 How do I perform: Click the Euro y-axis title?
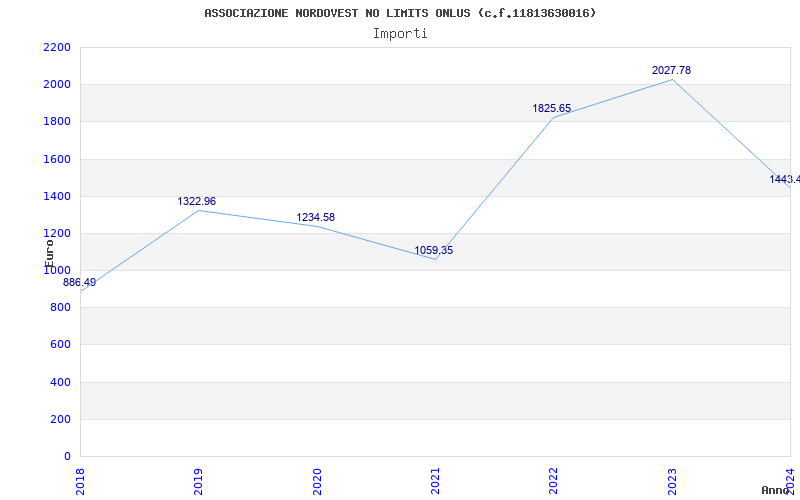(x=49, y=253)
